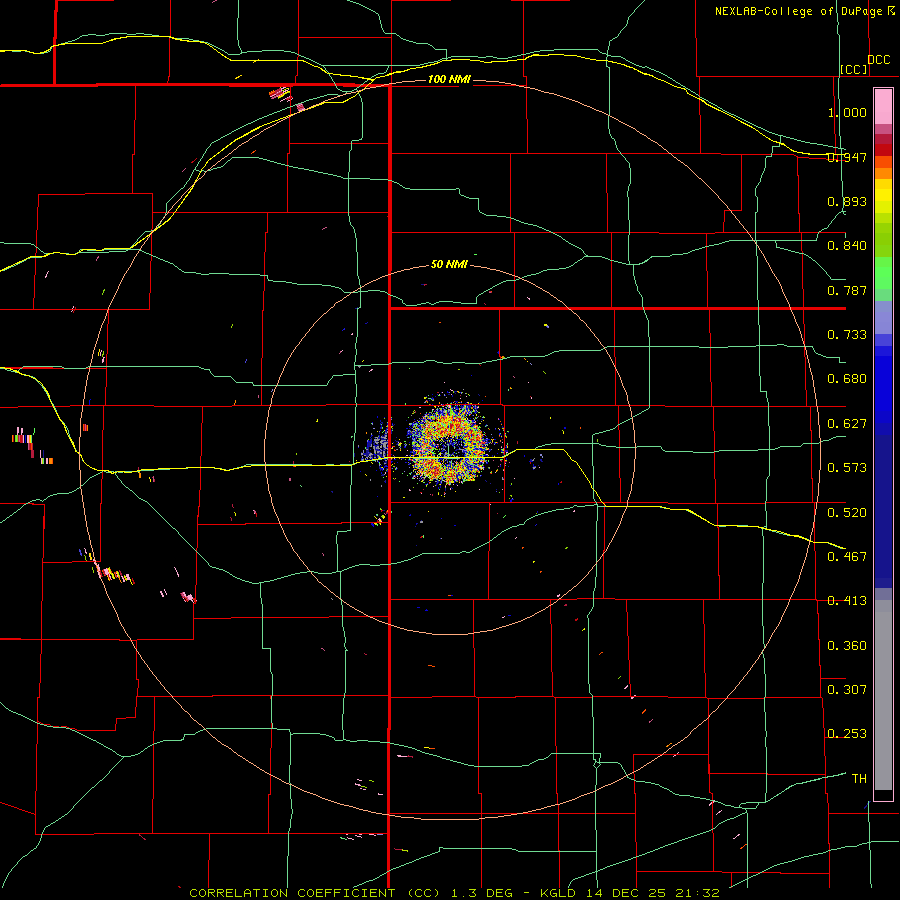Click the 100 NMI range ring label

coord(449,79)
